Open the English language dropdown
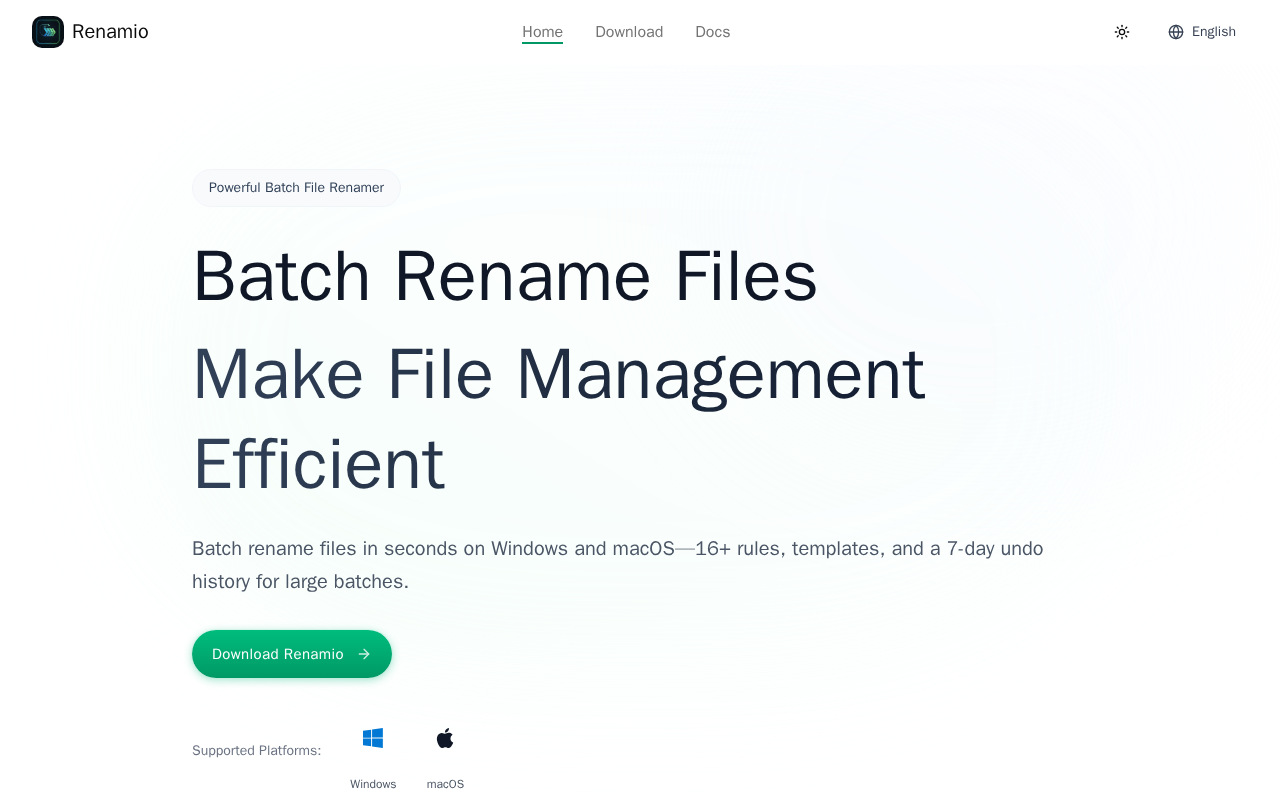Image resolution: width=1280 pixels, height=800 pixels. pyautogui.click(x=1202, y=32)
